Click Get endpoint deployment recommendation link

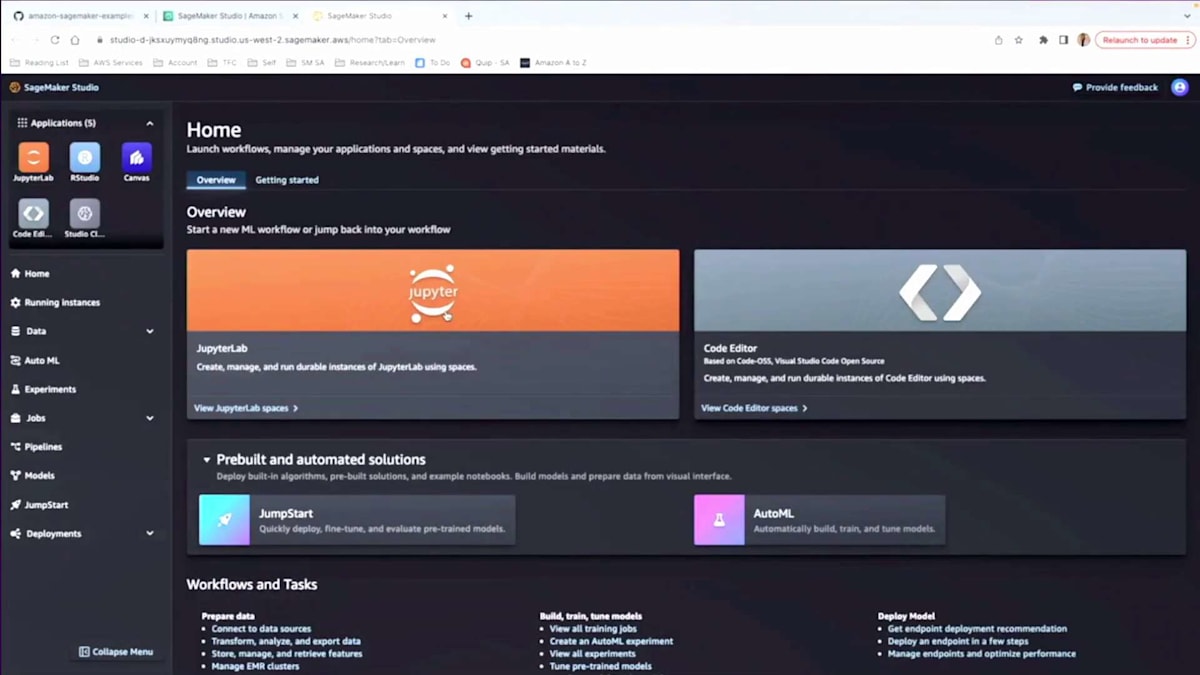tap(977, 629)
